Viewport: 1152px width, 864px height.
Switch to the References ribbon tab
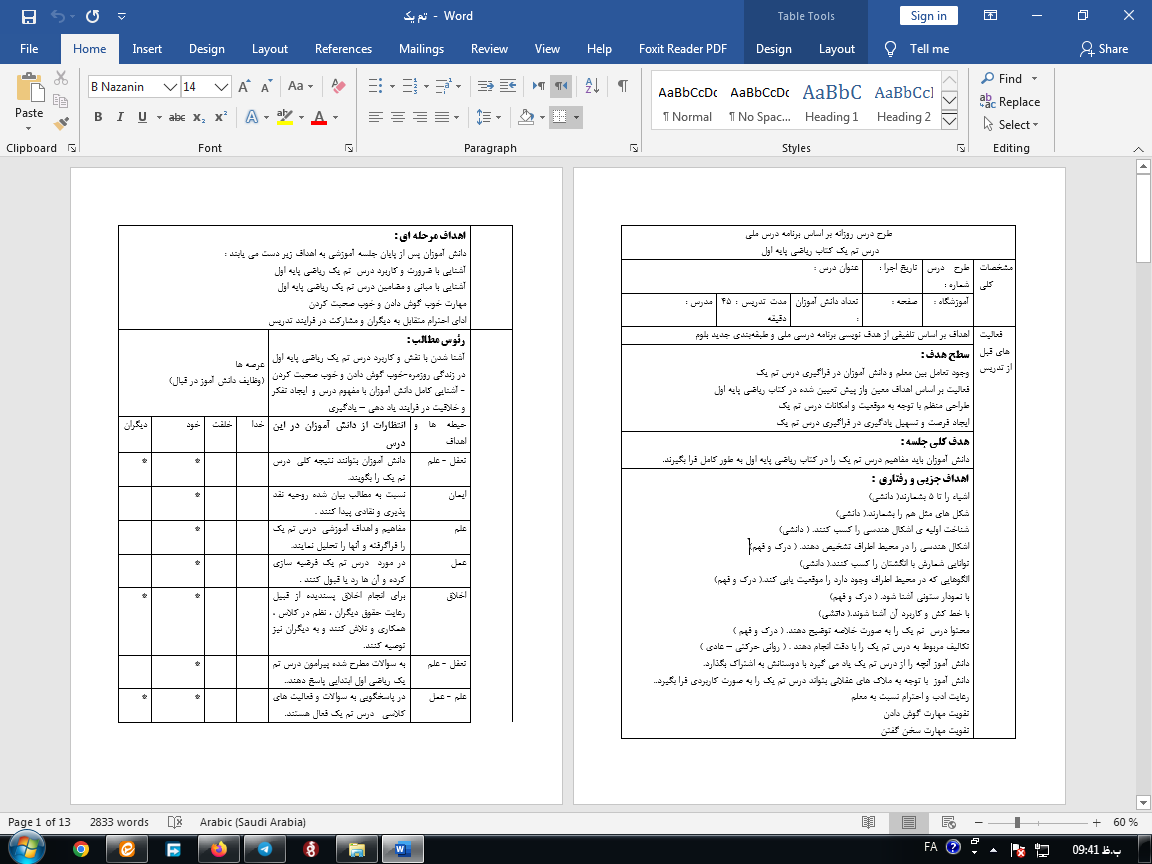point(343,49)
